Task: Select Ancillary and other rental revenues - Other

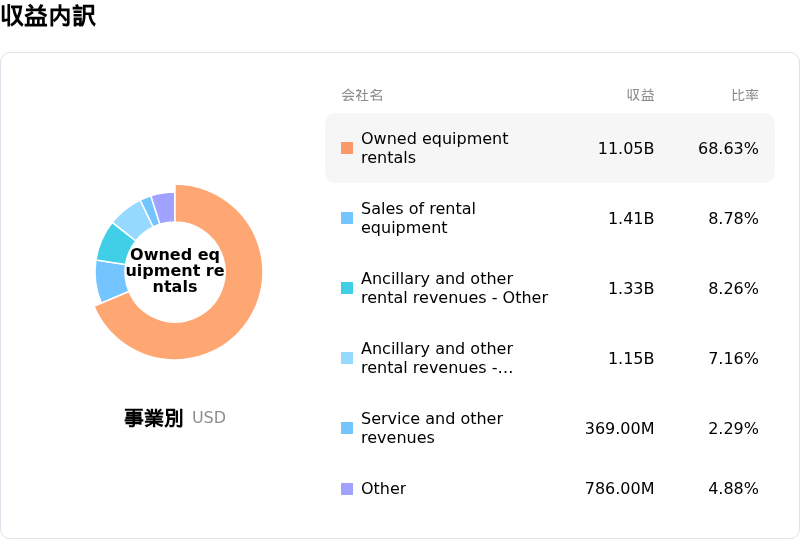Action: [454, 288]
